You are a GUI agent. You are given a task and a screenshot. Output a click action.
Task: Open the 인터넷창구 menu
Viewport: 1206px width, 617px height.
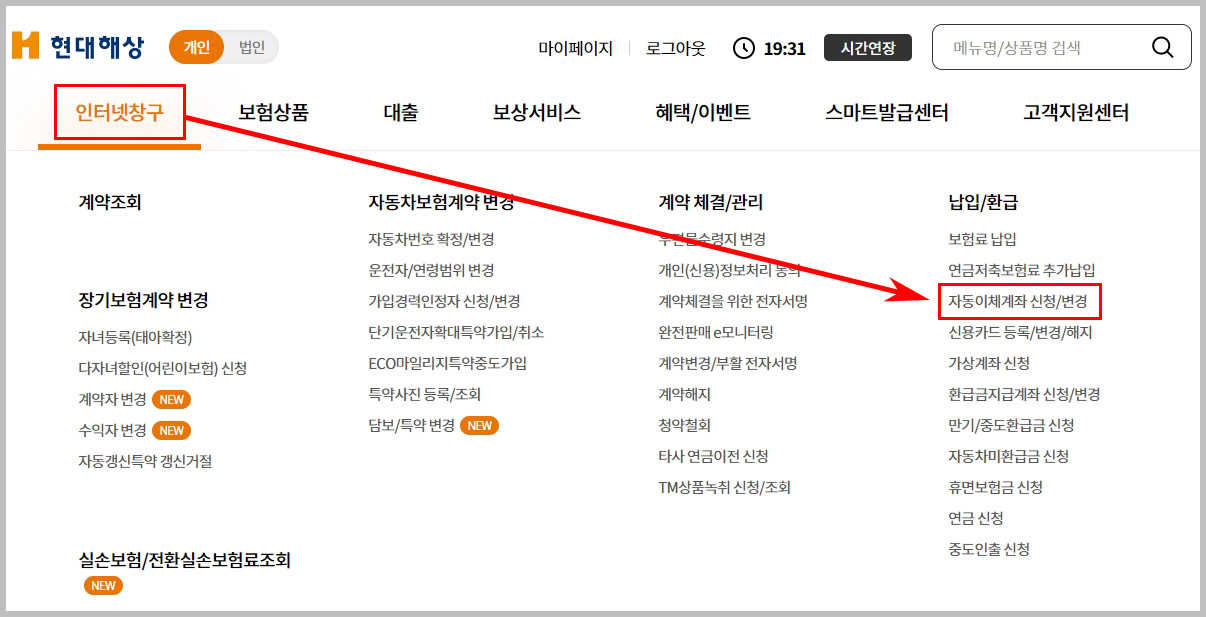click(x=120, y=112)
